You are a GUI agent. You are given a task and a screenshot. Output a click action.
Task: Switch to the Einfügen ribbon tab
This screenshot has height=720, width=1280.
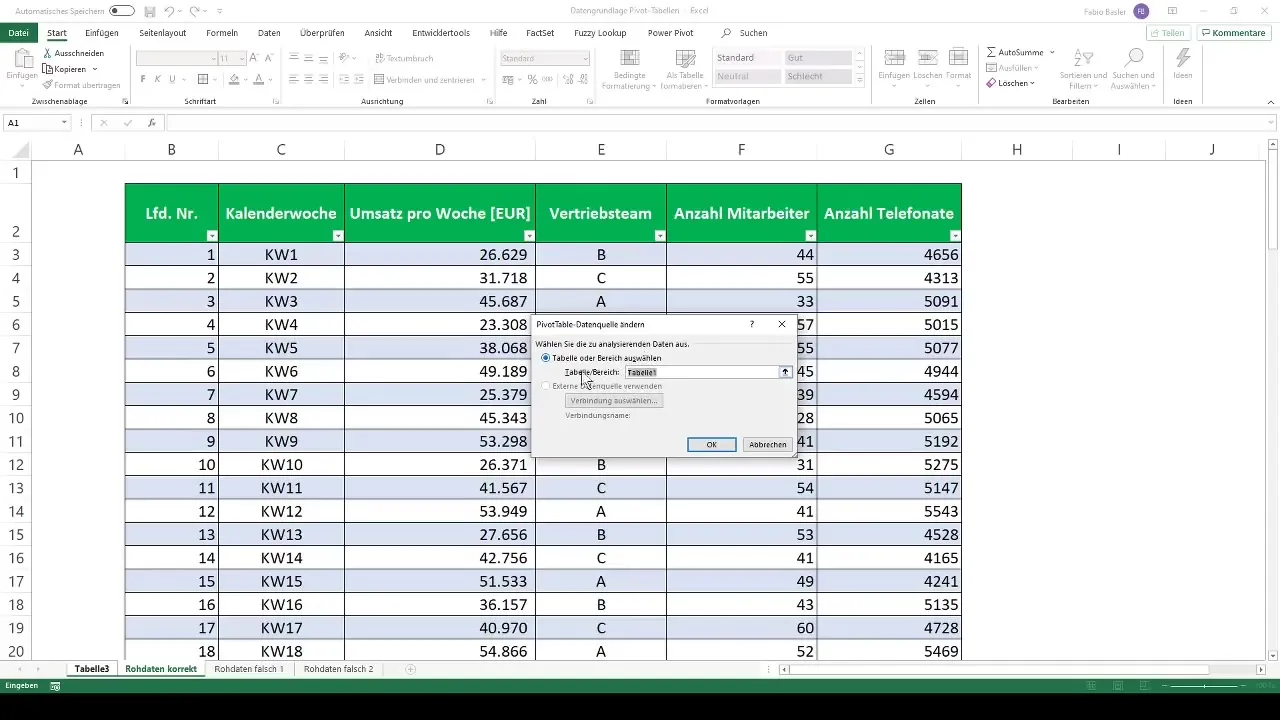(x=102, y=33)
